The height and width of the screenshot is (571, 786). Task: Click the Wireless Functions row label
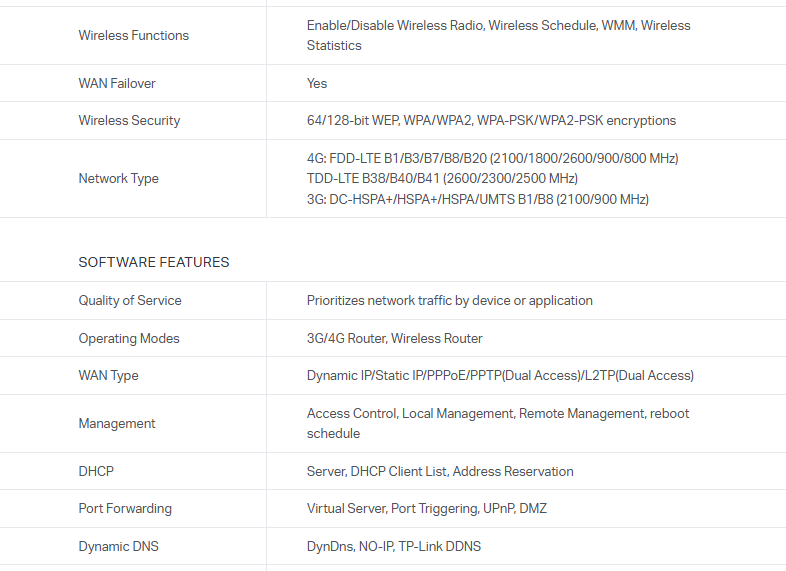click(133, 35)
